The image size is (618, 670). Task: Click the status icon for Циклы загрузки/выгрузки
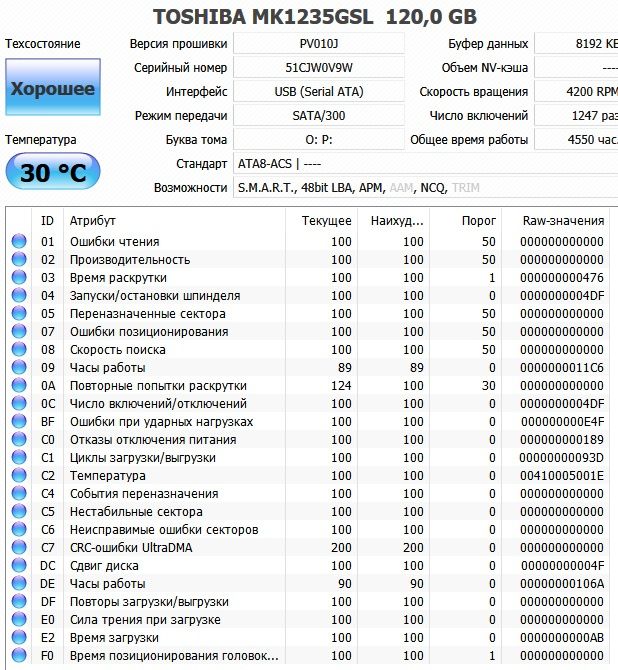coord(19,457)
